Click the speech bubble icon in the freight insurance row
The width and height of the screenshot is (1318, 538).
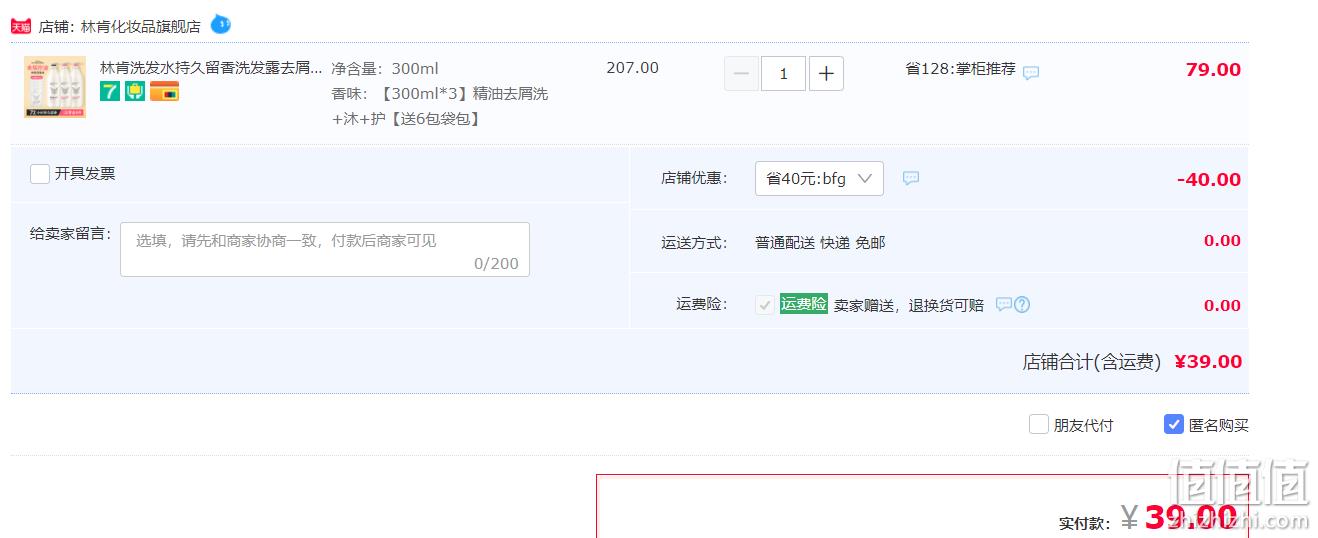(1004, 305)
